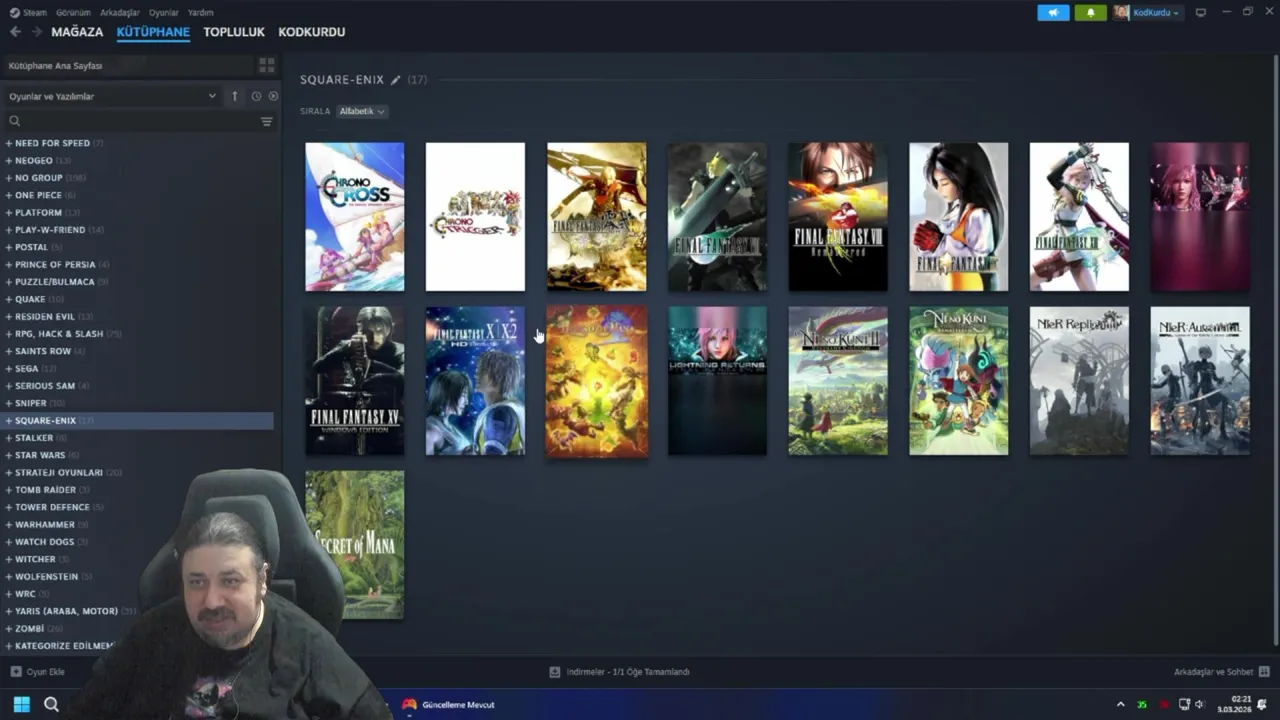Go back with the left arrow
1280x720 pixels.
point(15,32)
